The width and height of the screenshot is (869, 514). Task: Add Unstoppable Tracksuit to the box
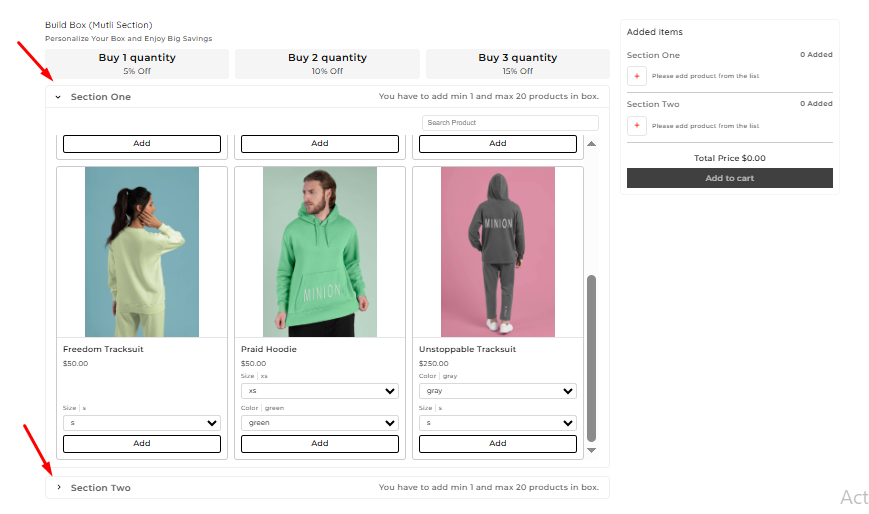coord(498,444)
